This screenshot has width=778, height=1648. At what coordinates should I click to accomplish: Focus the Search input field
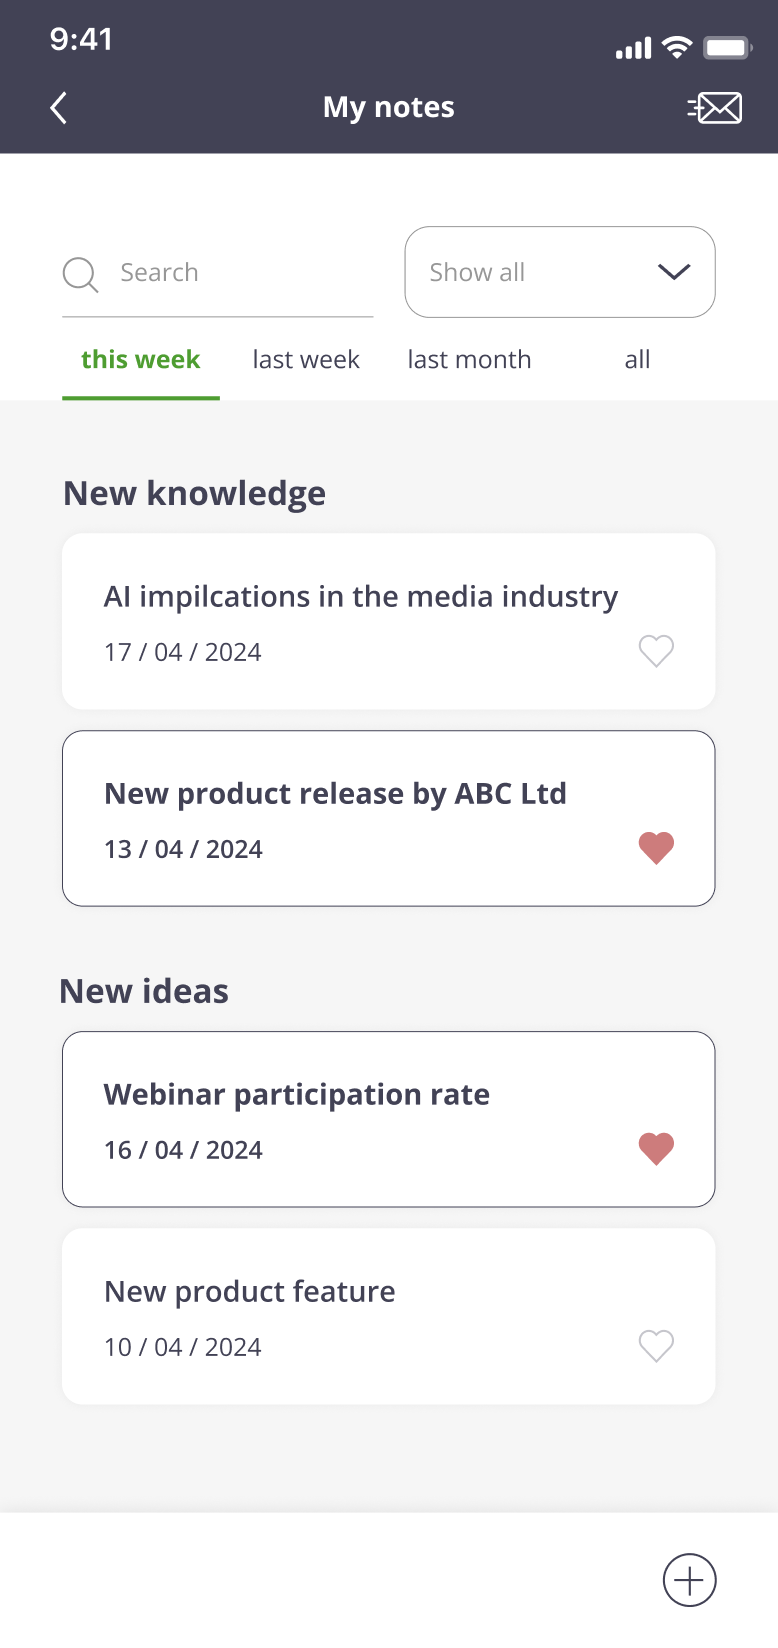[x=240, y=273]
